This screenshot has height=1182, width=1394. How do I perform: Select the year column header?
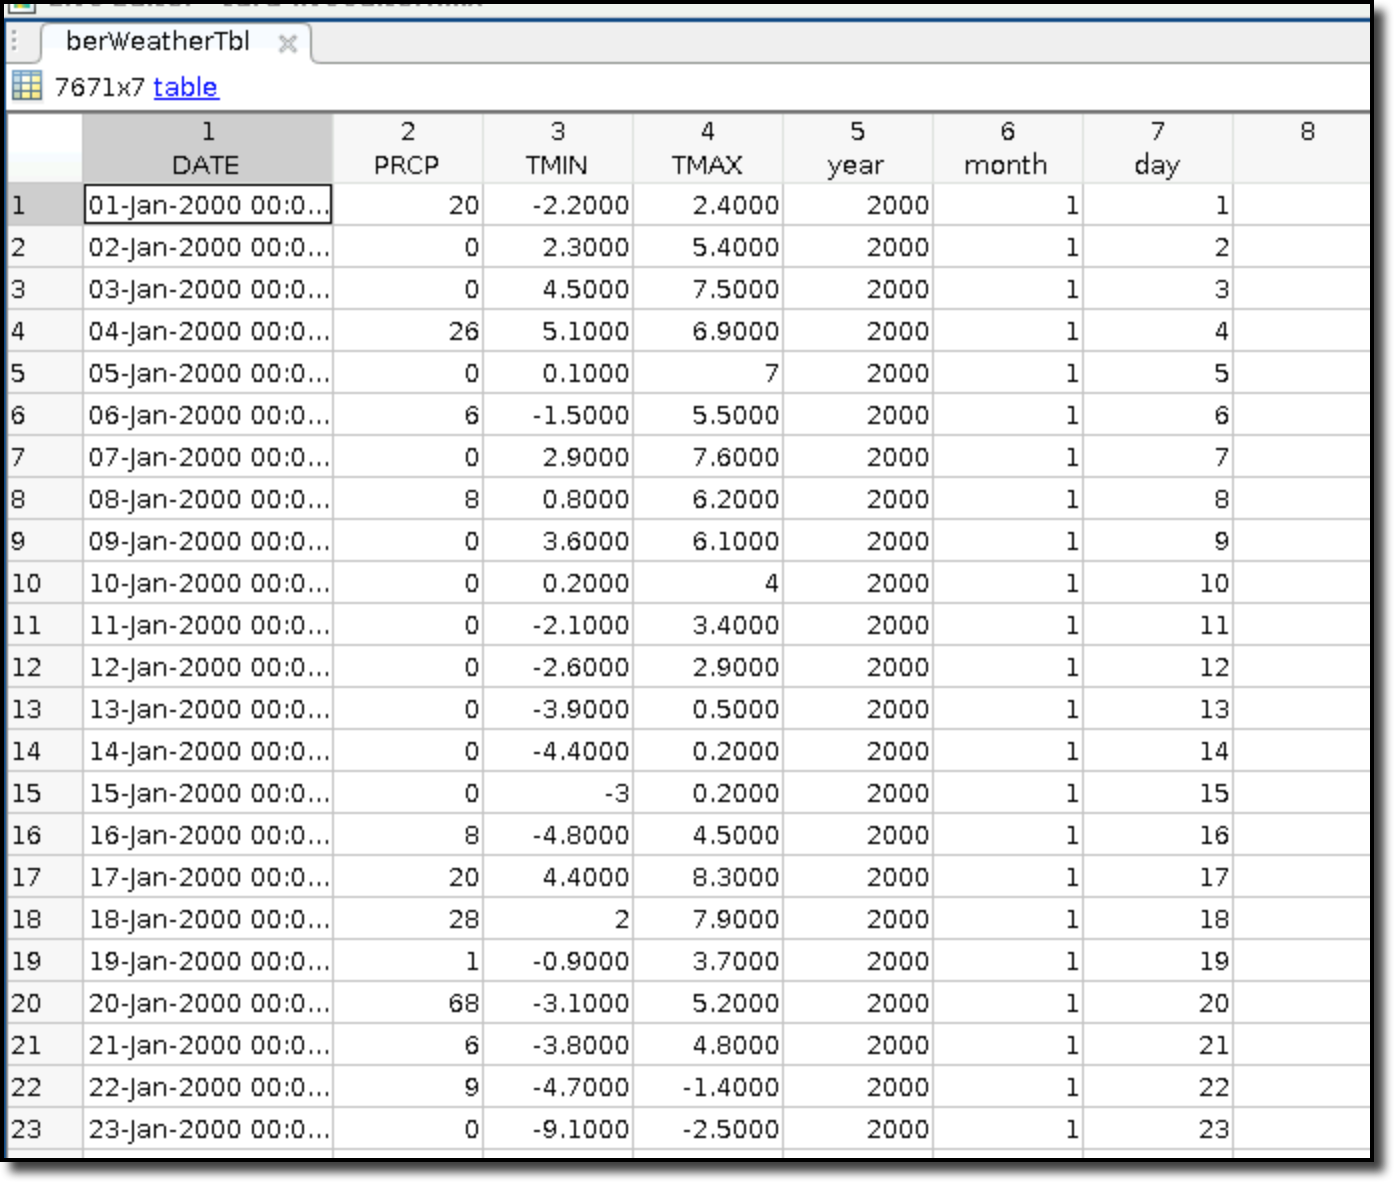[857, 148]
